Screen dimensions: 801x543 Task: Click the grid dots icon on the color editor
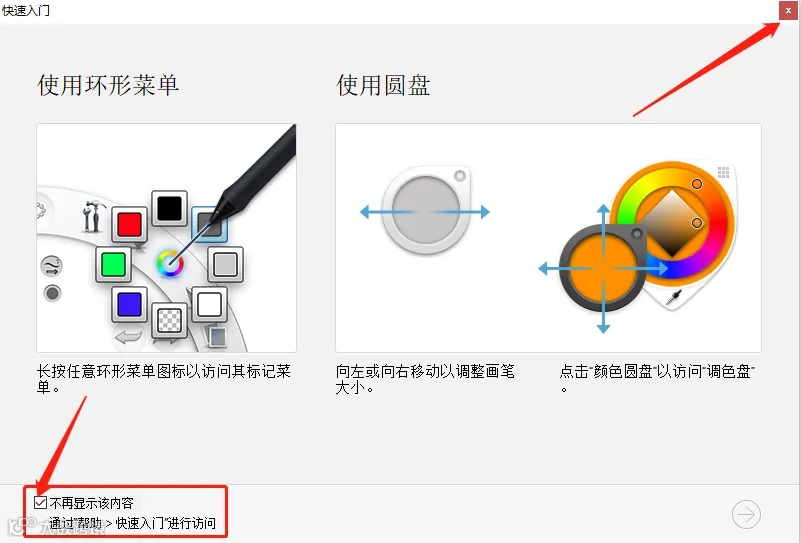pos(723,172)
